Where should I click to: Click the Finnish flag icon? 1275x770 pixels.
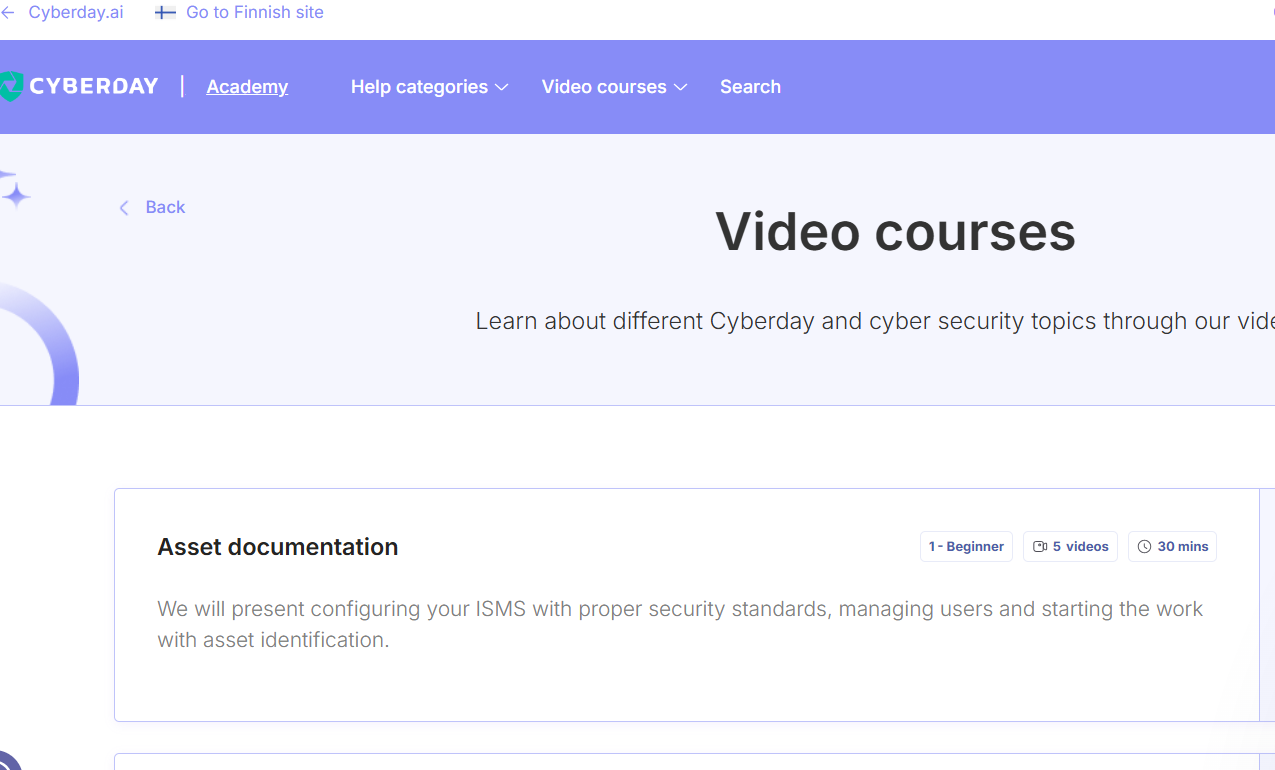[165, 13]
